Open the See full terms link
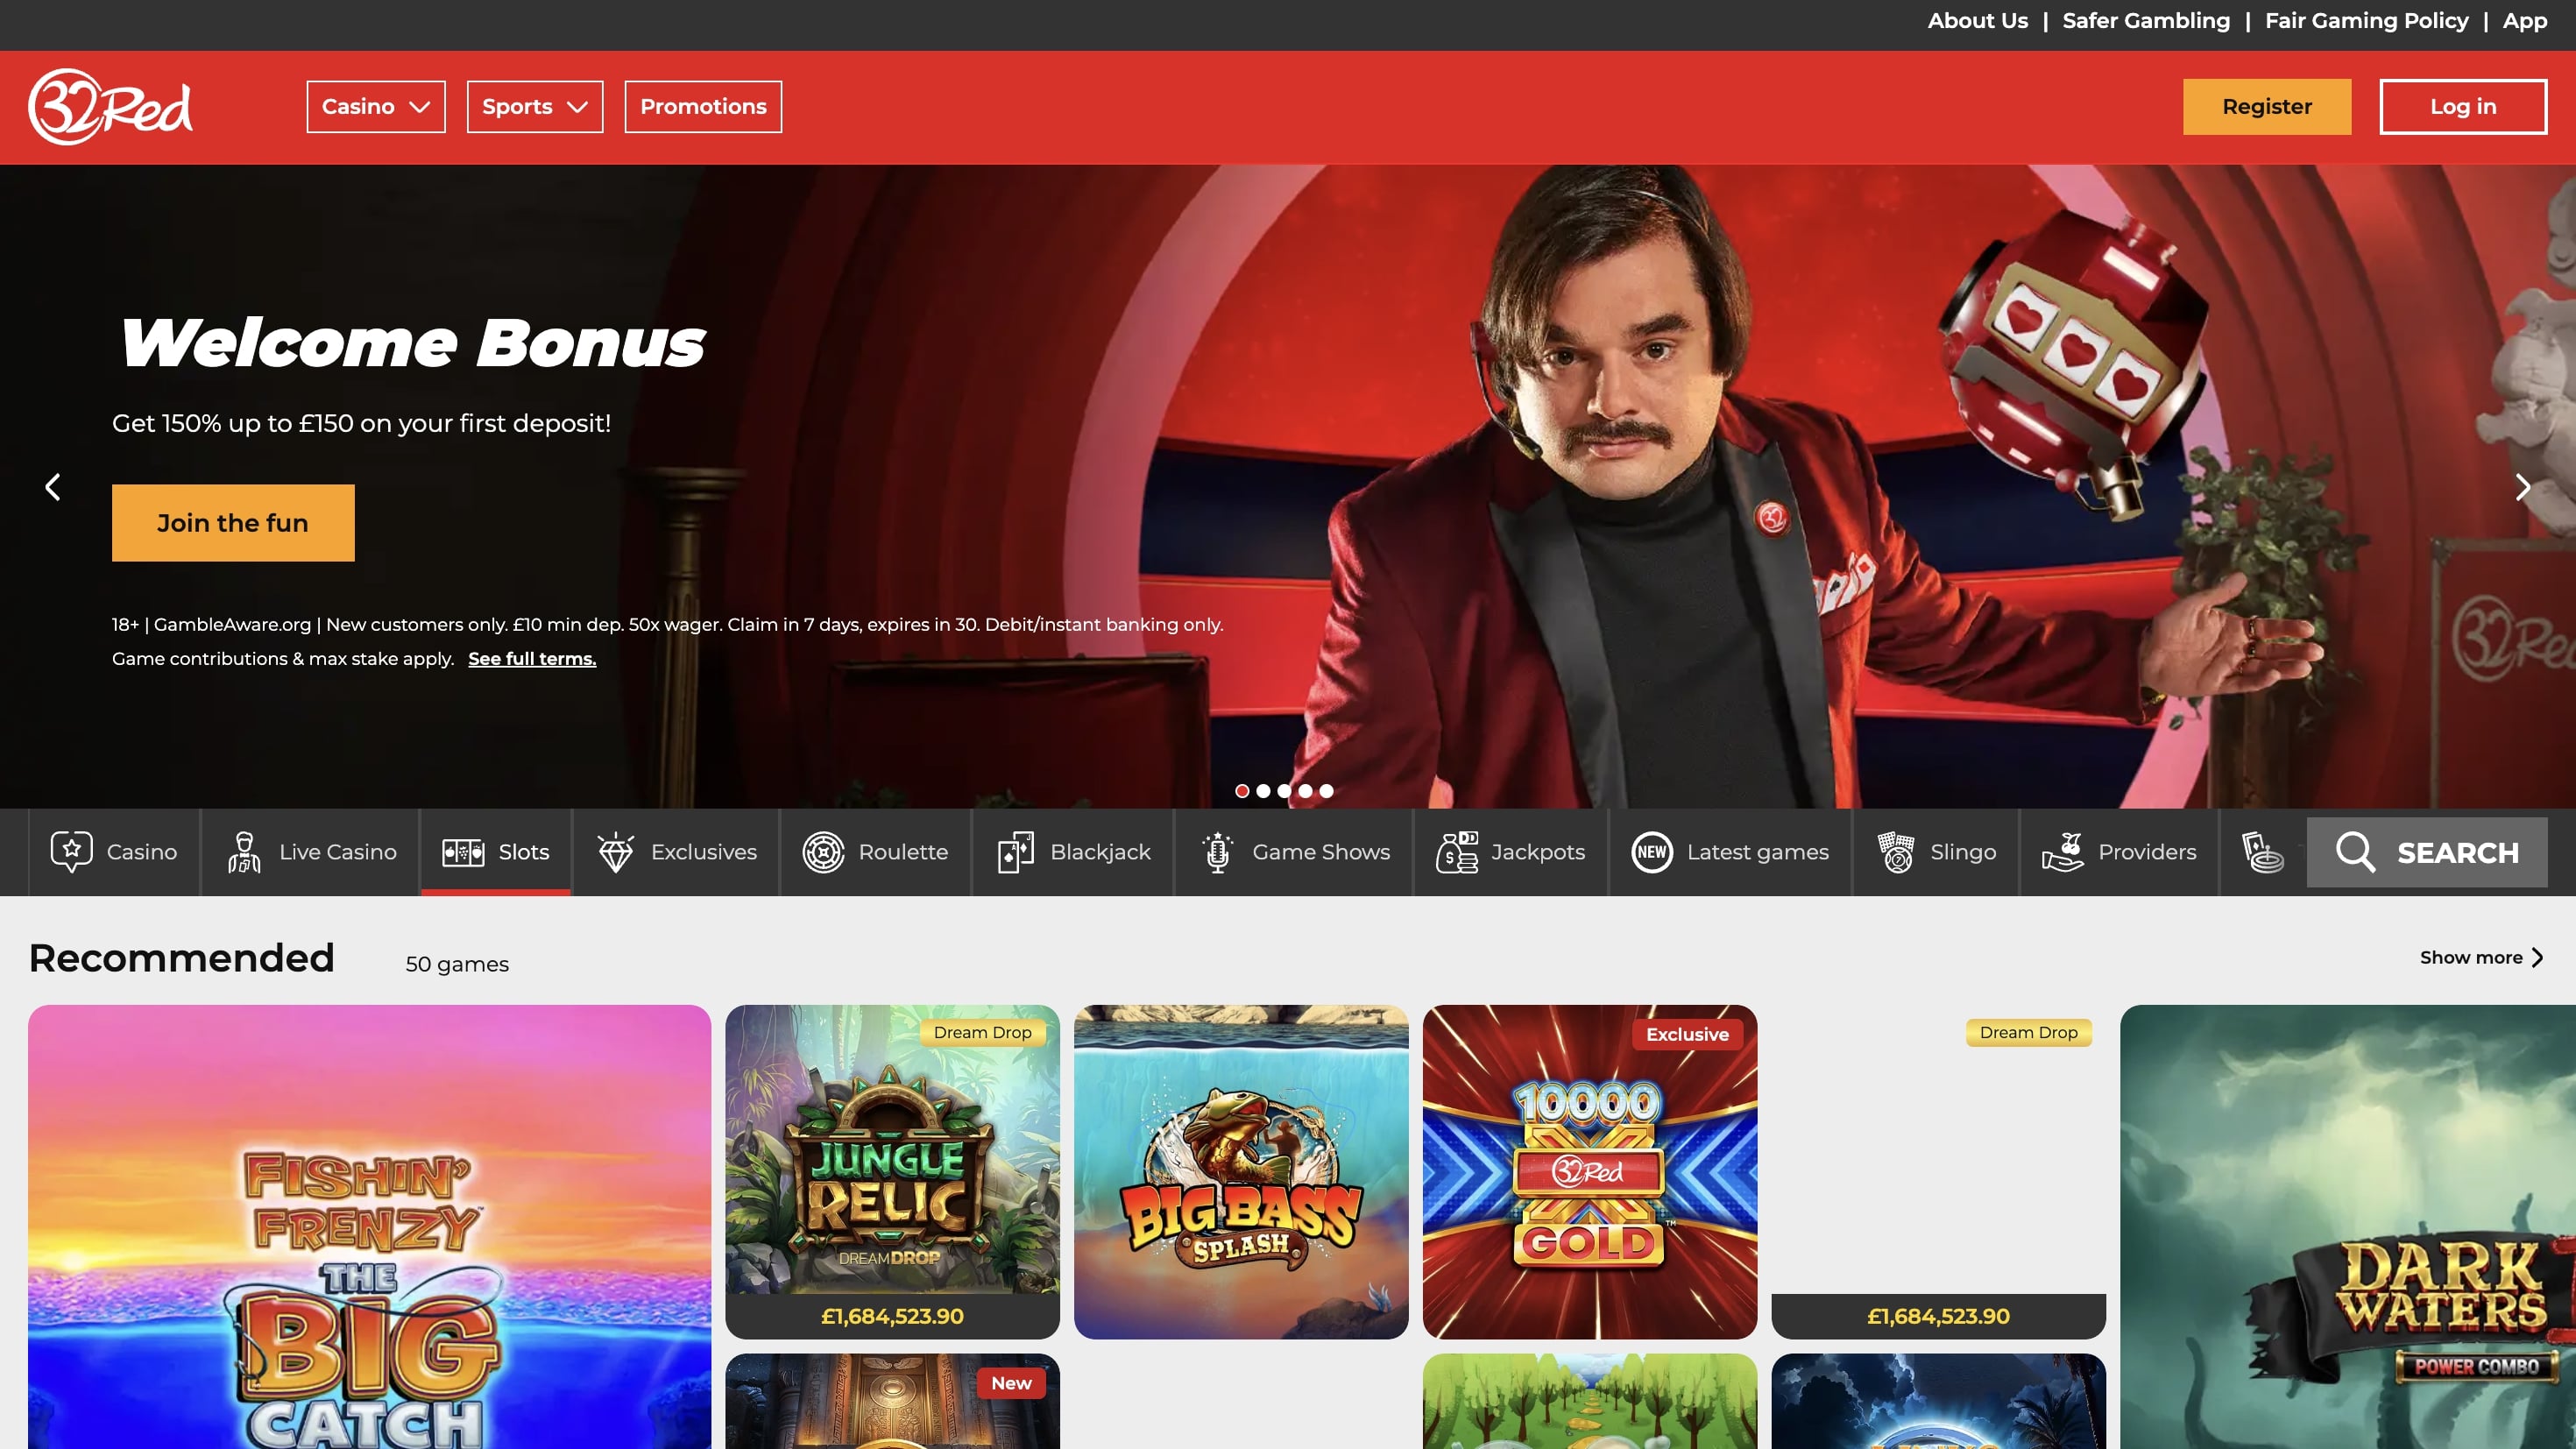Screen dimensions: 2576x1449 tap(531, 659)
